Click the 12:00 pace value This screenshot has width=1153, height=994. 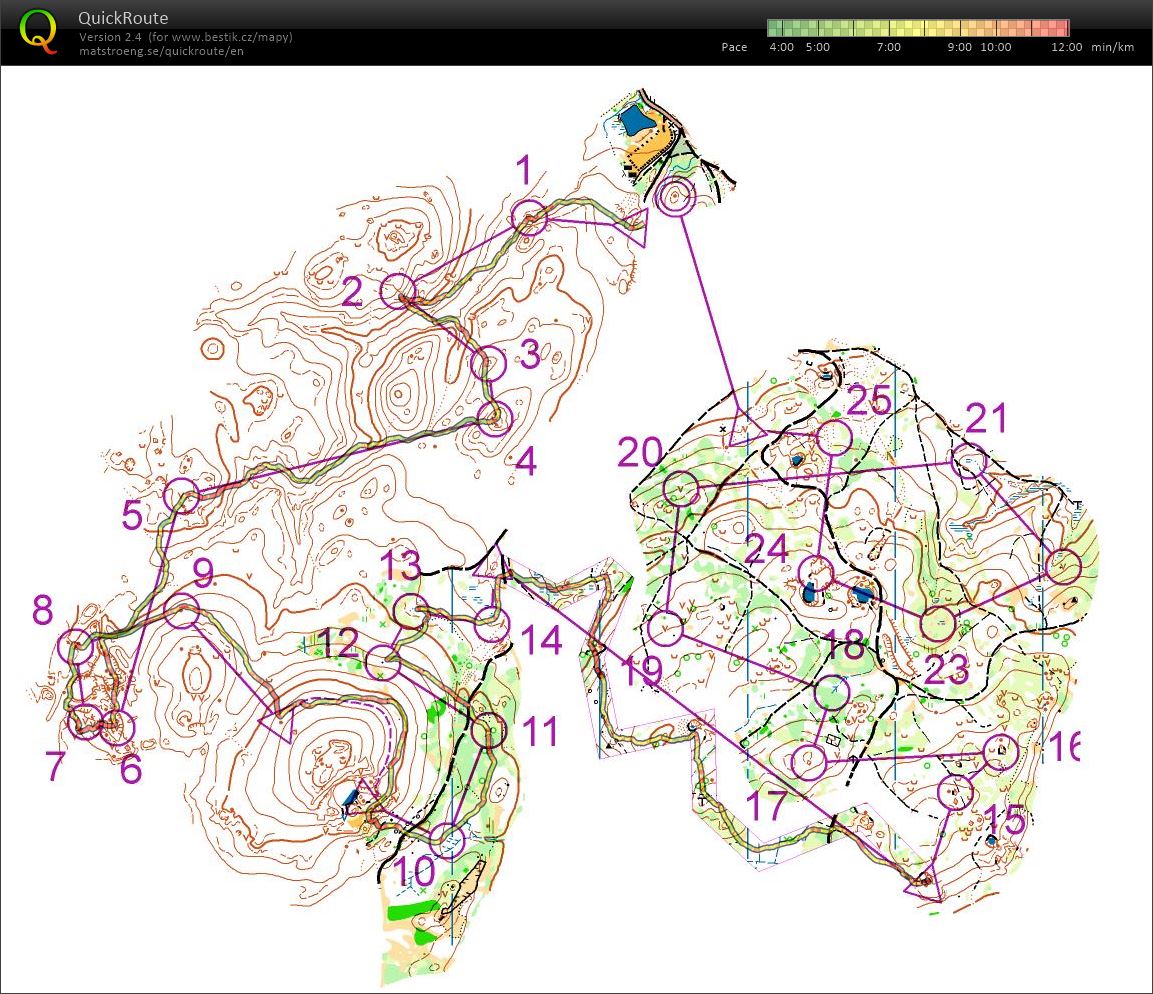[1066, 47]
